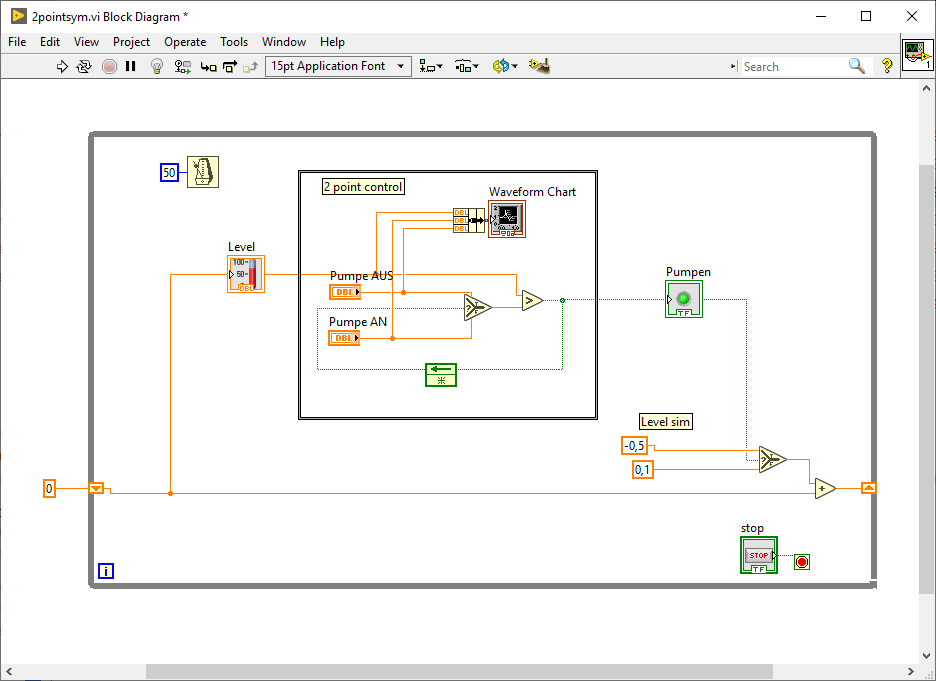This screenshot has width=936, height=681.
Task: Select the 0,1 numeric constant
Action: 643,470
